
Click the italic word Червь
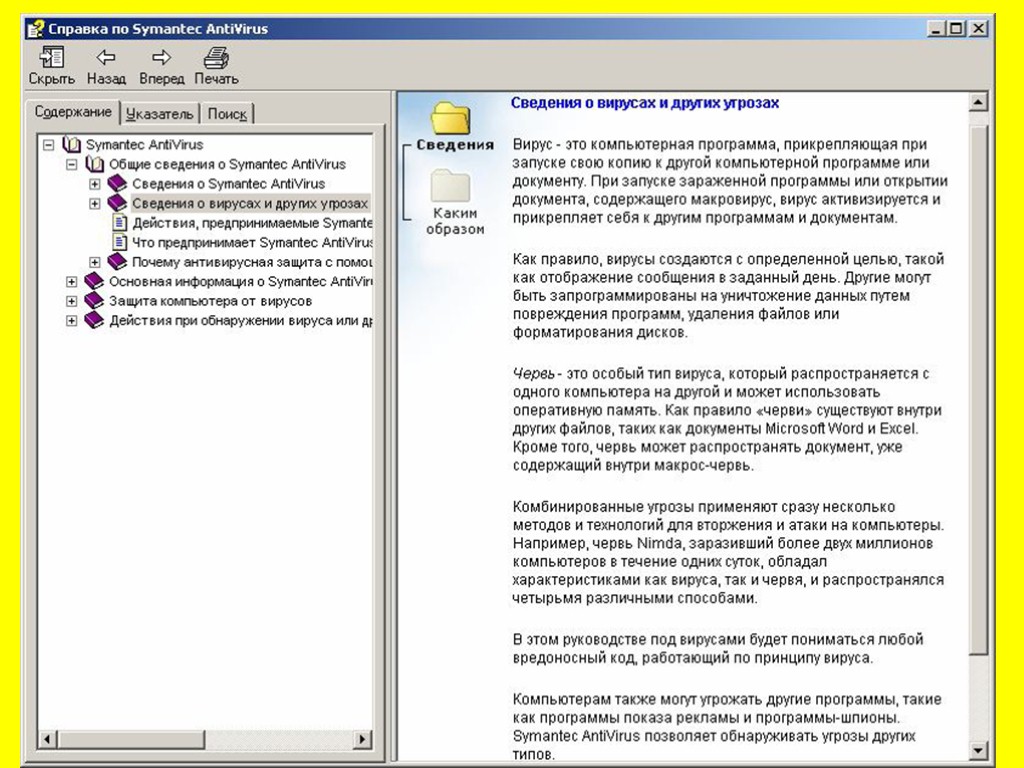click(x=534, y=374)
